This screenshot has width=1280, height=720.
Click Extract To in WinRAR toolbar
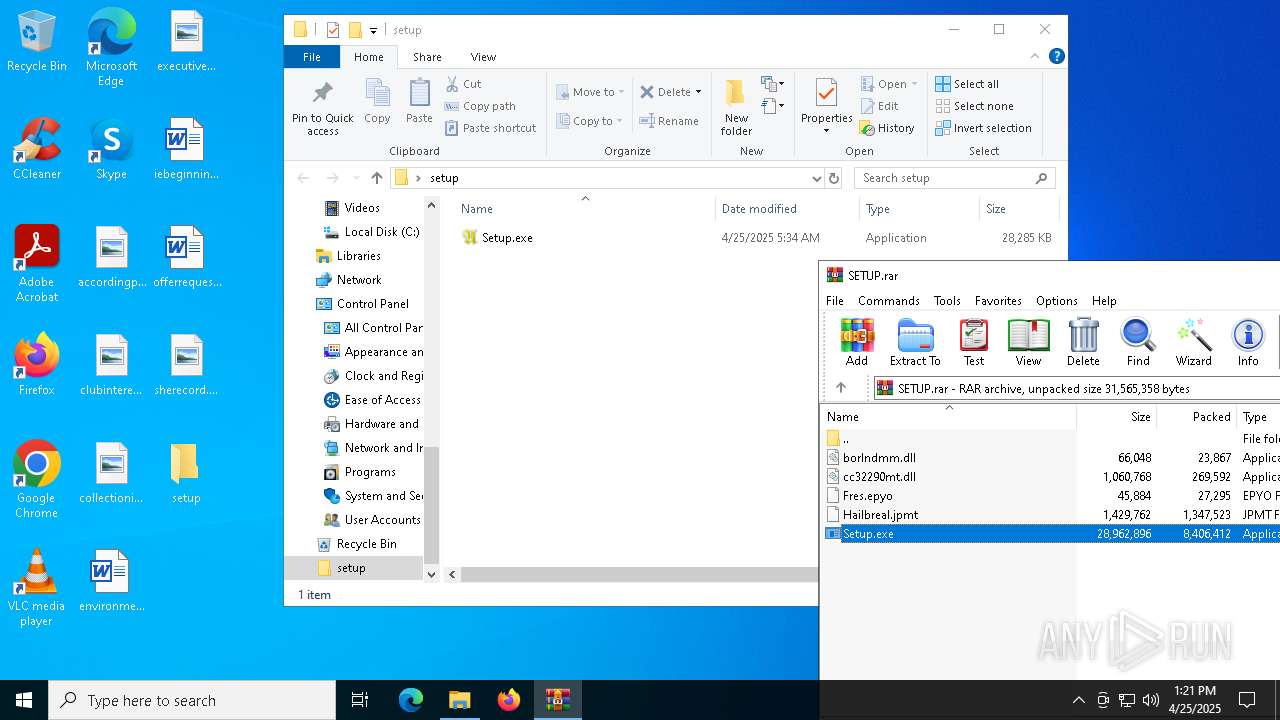click(915, 342)
